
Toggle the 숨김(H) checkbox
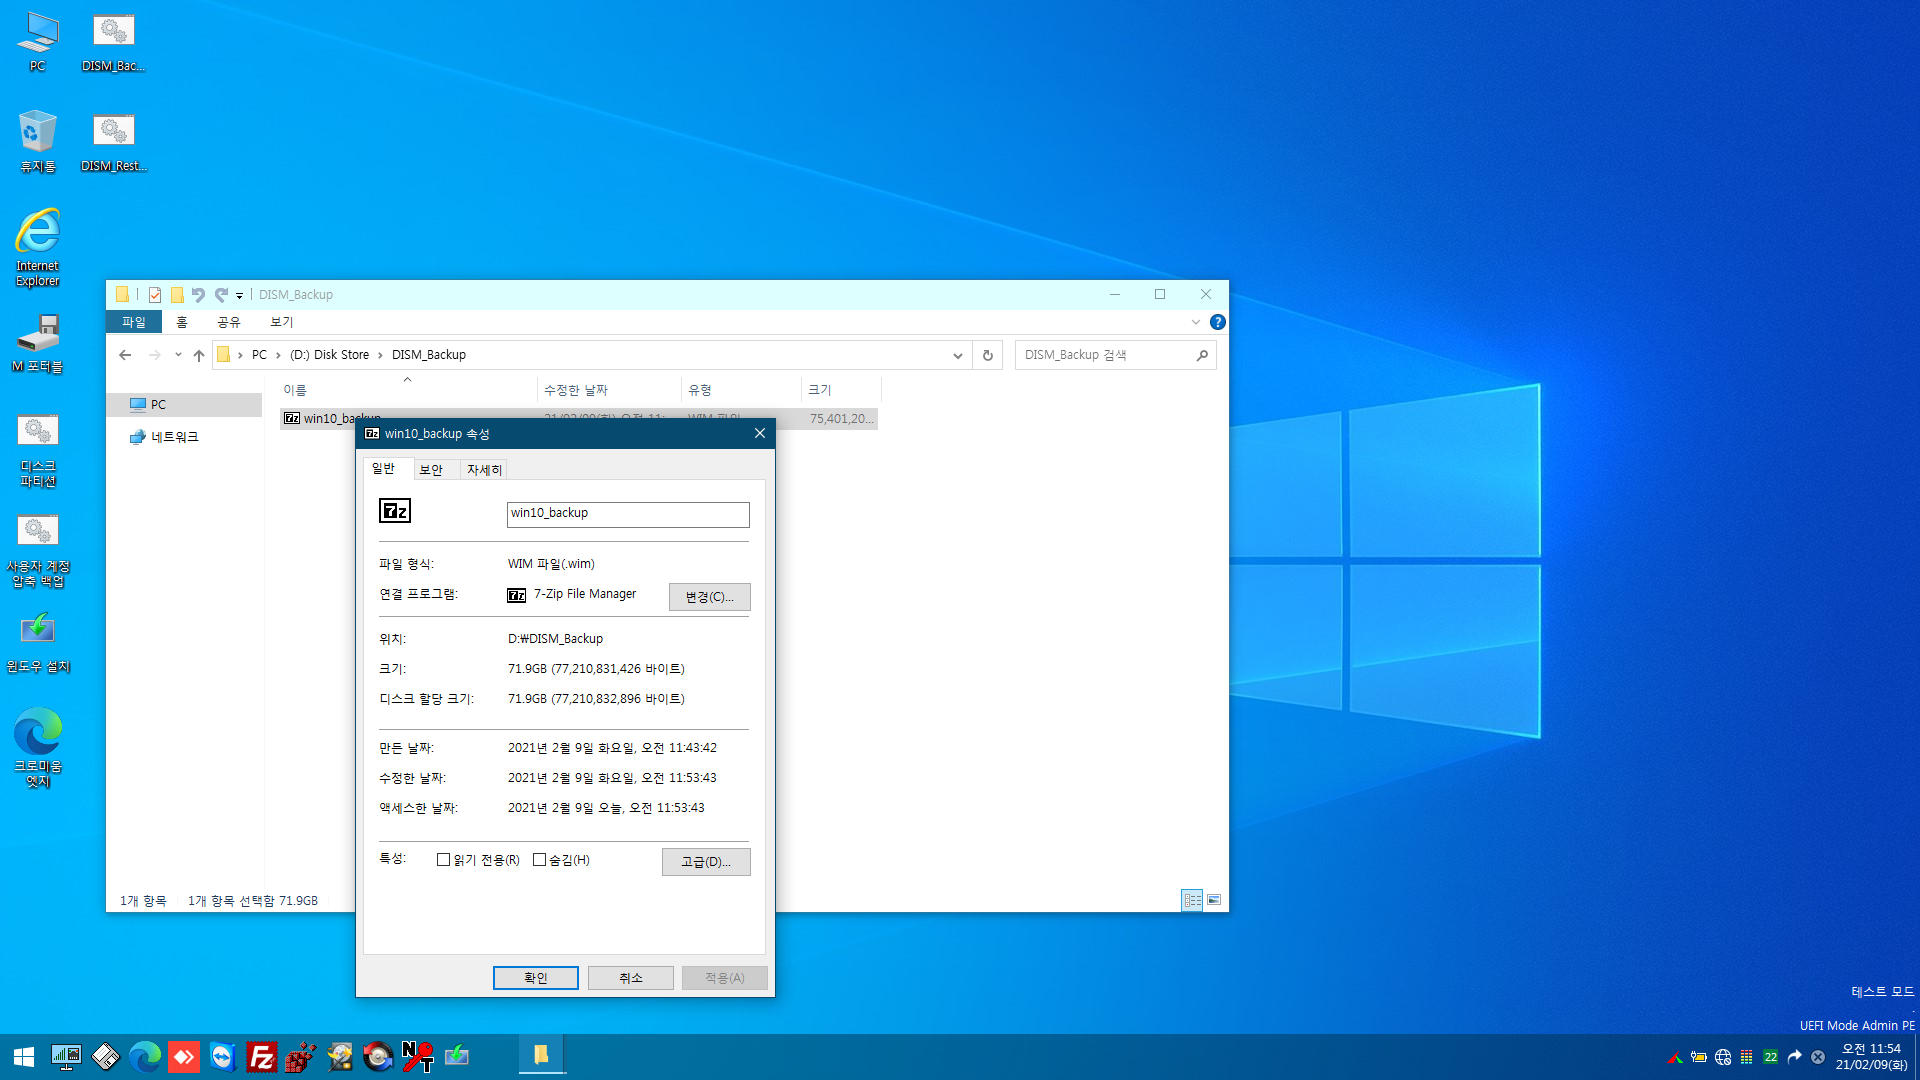tap(539, 860)
